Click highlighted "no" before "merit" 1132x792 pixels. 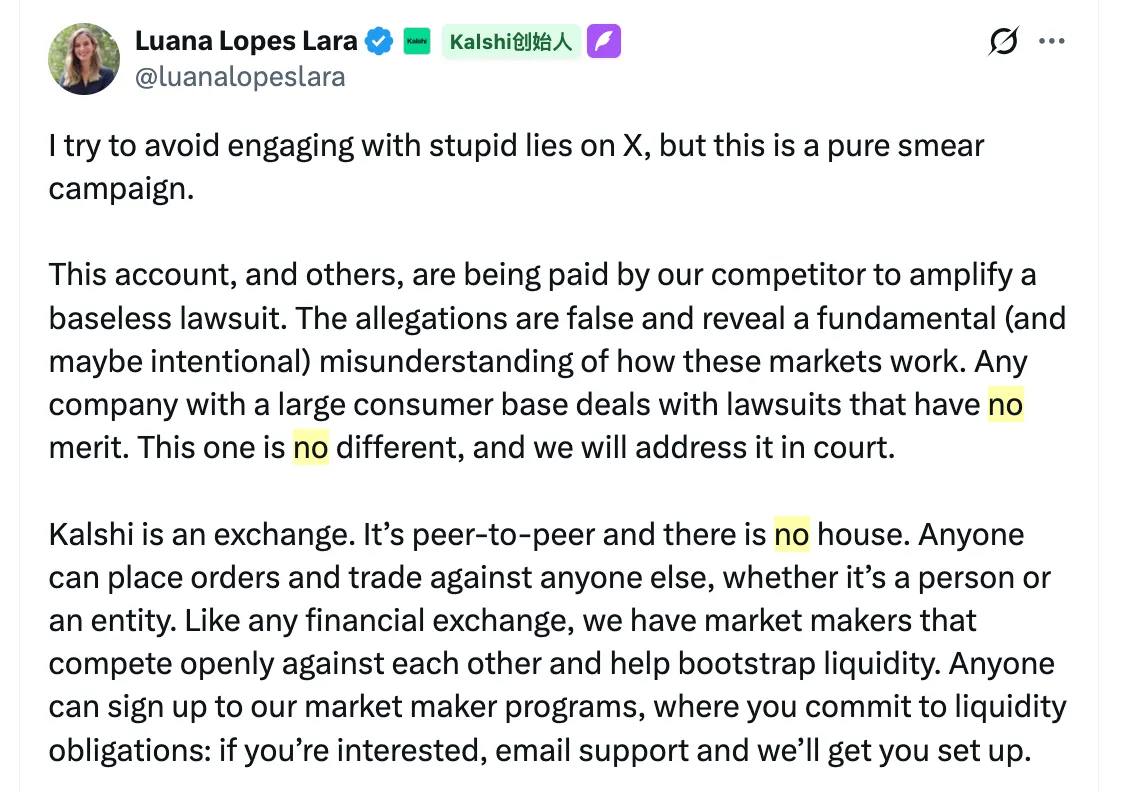pos(1005,404)
